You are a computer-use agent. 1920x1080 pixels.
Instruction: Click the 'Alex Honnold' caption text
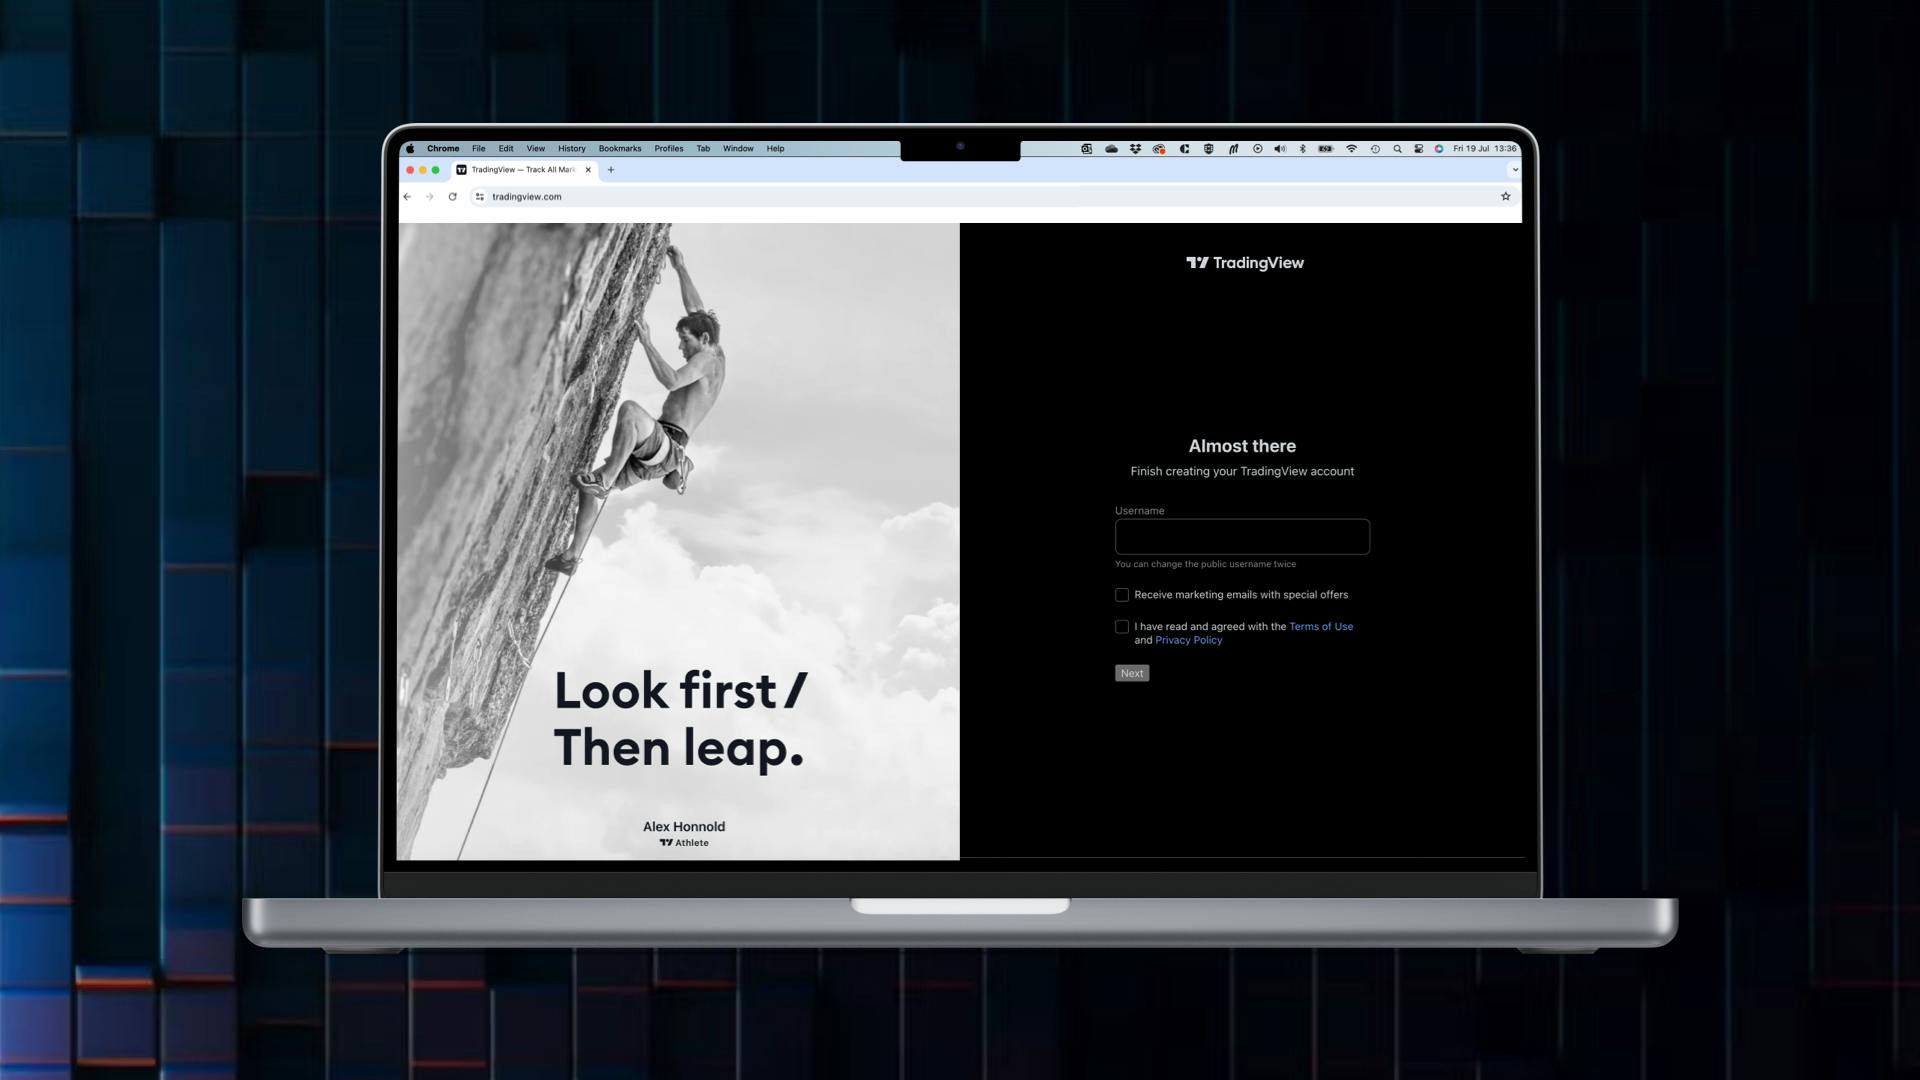tap(684, 827)
